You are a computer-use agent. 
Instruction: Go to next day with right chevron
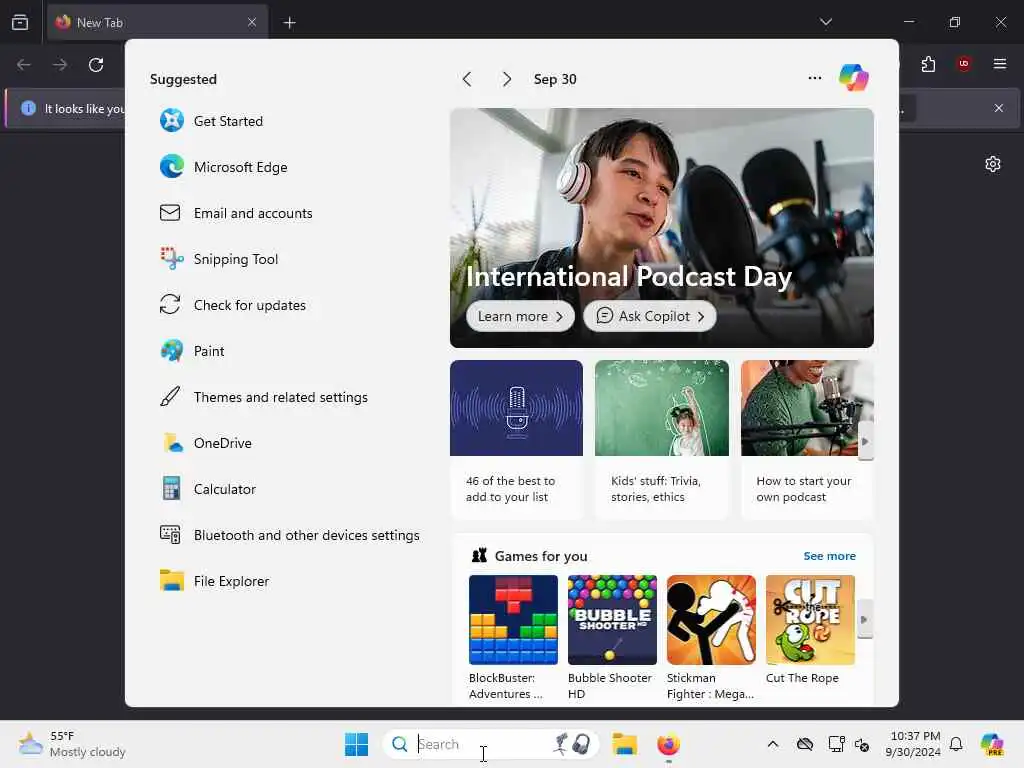507,79
